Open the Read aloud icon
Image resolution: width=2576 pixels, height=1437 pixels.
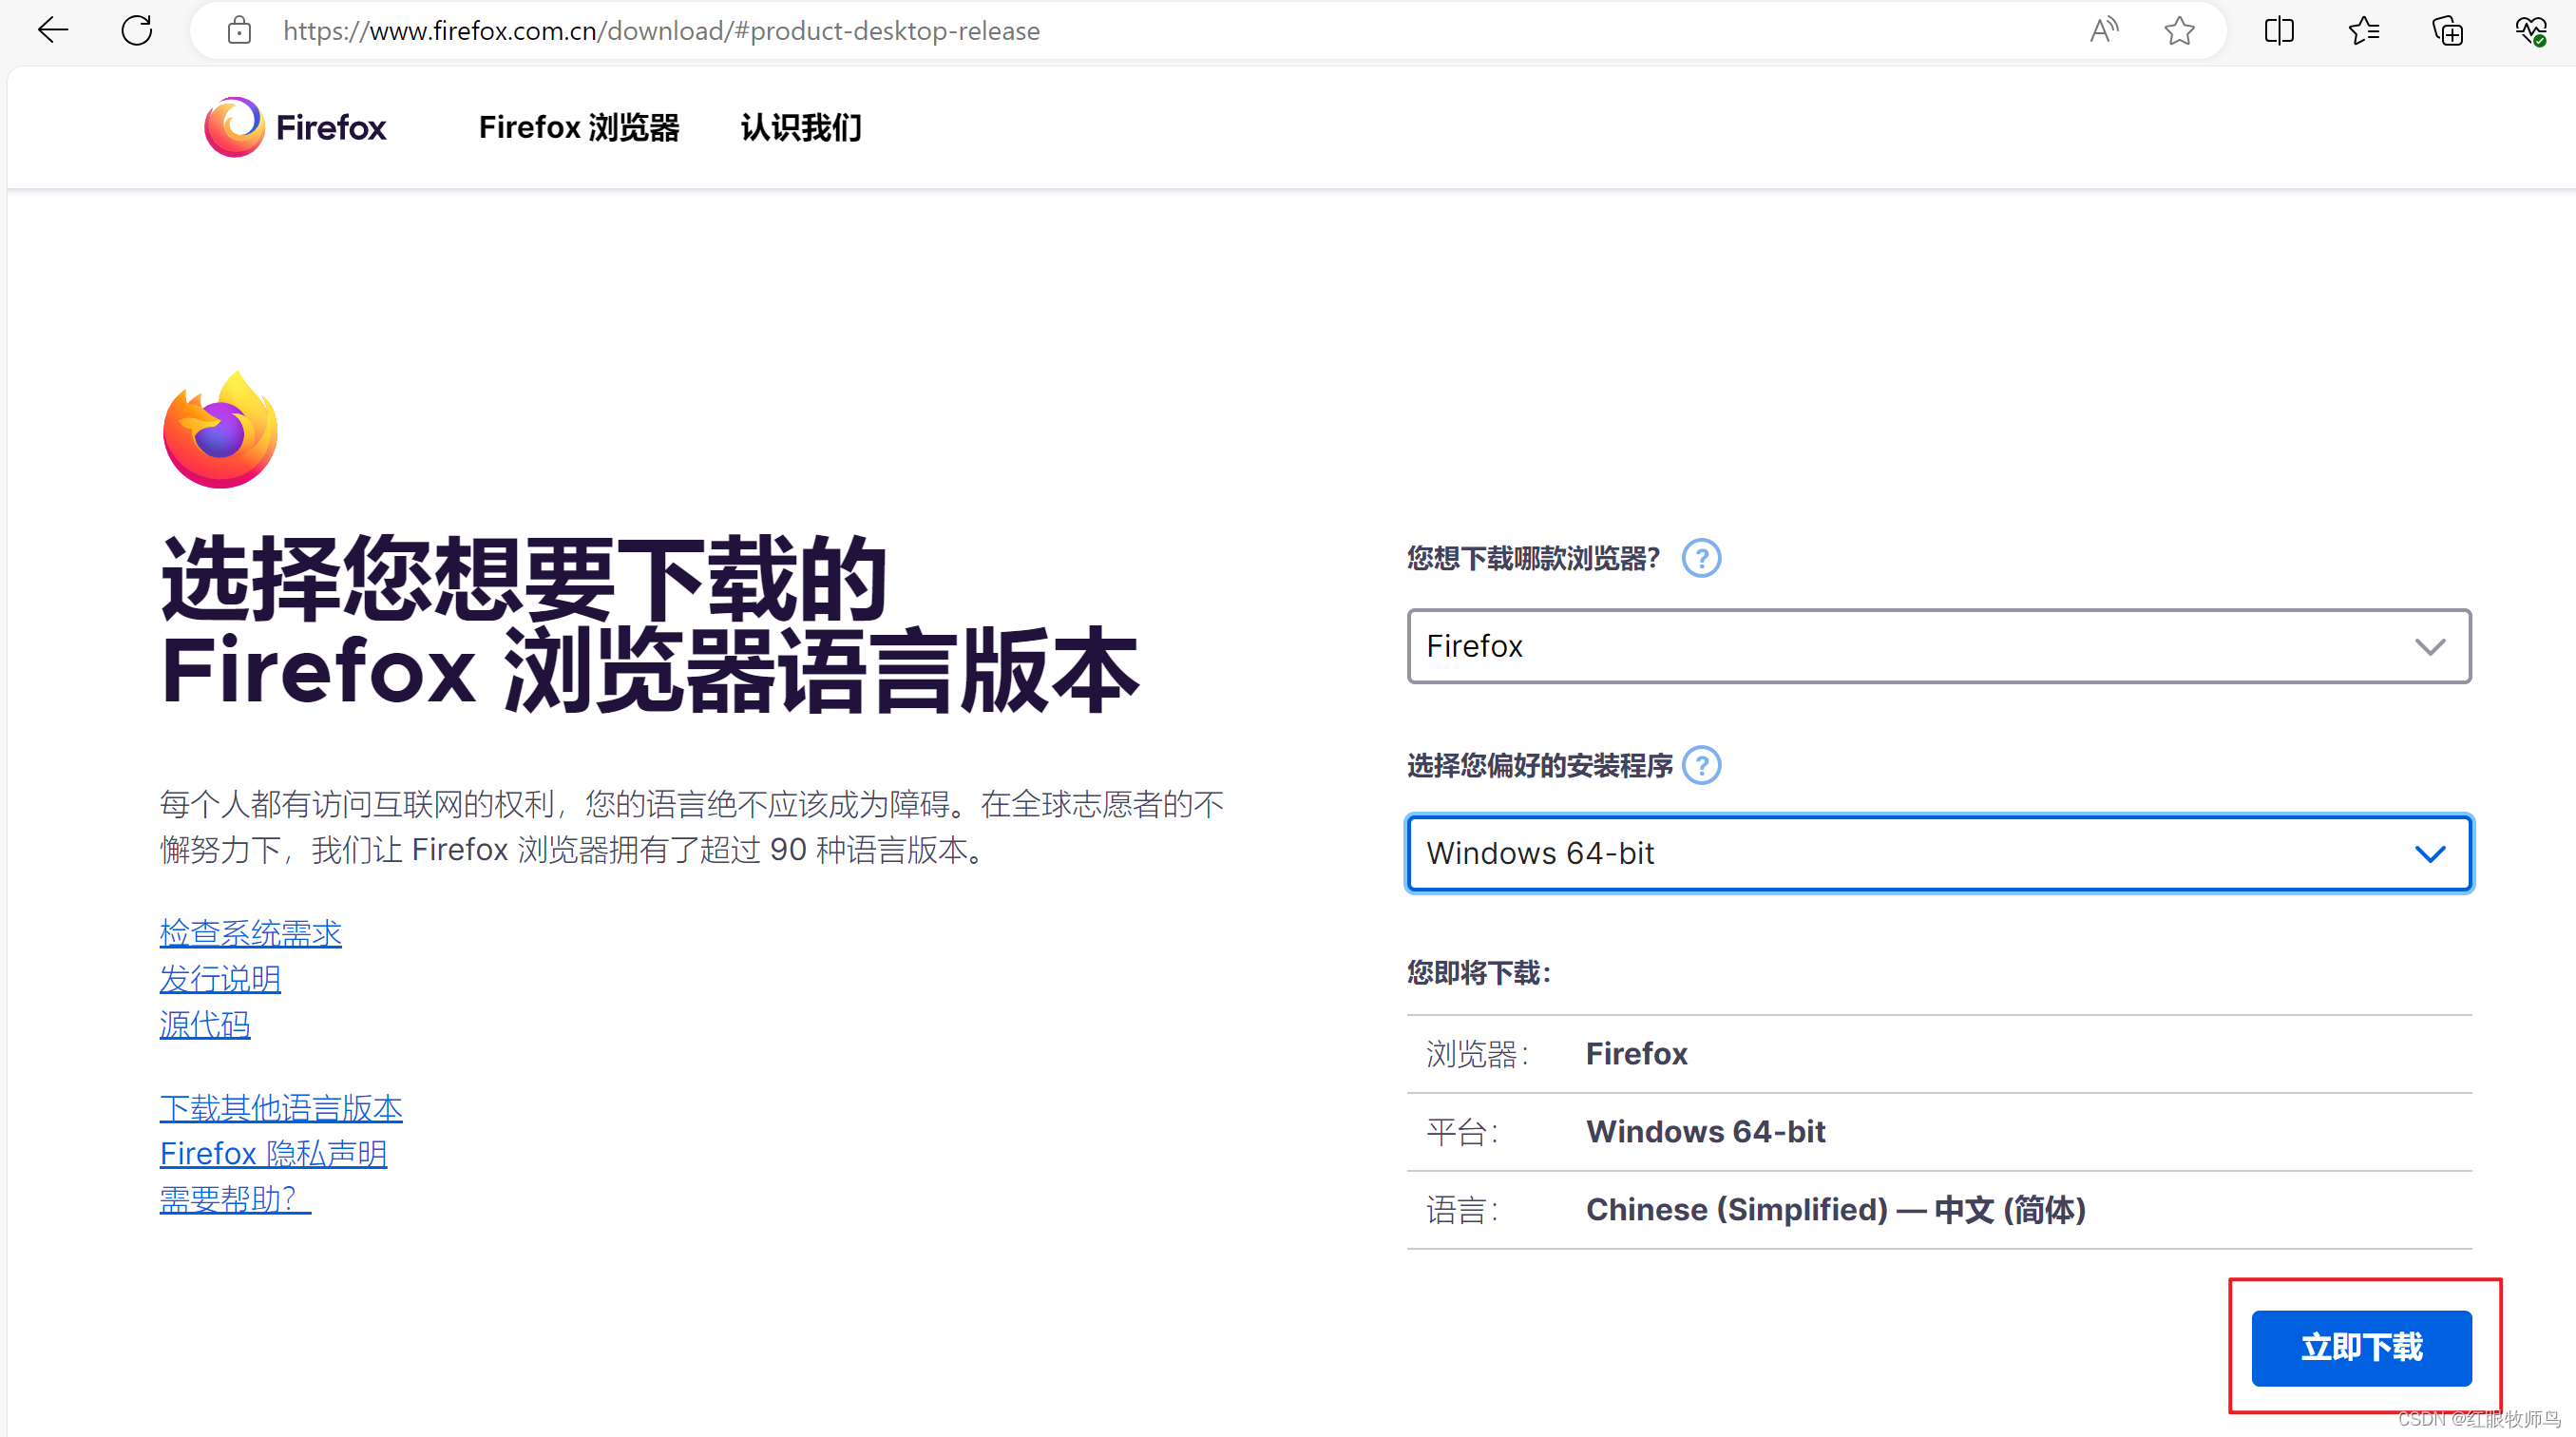coord(2104,30)
